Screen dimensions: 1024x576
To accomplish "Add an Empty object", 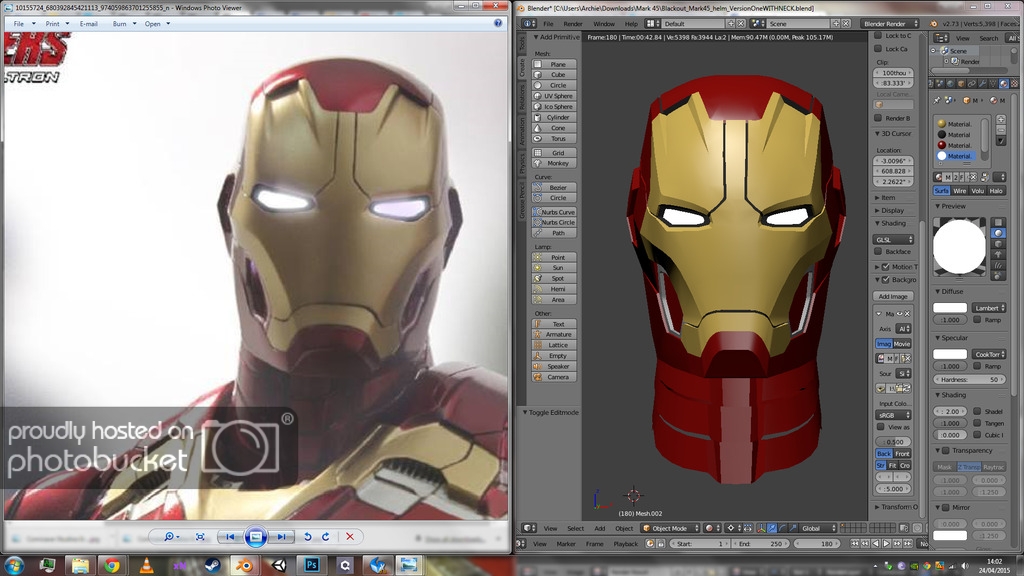I will point(554,356).
